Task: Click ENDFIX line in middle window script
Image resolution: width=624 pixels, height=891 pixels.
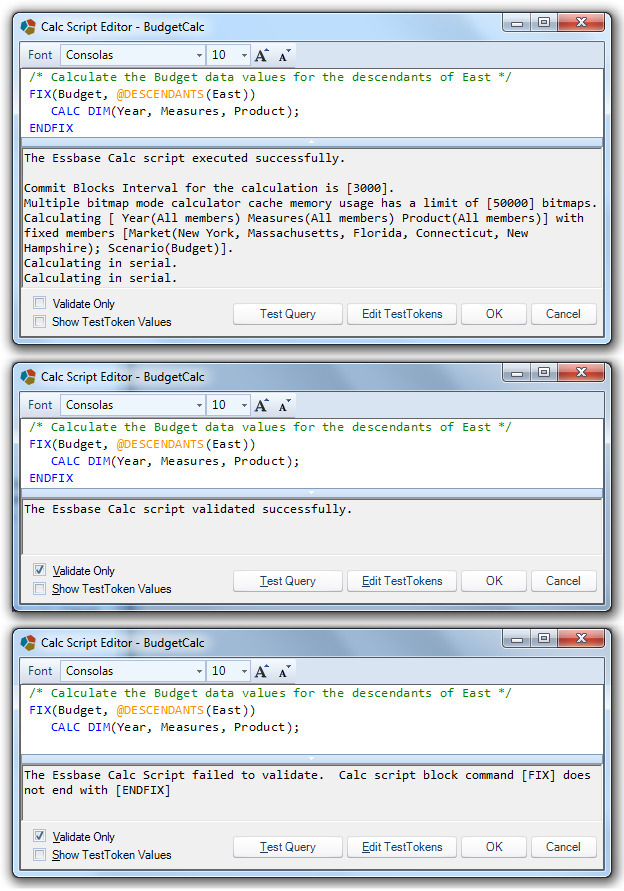Action: (51, 478)
